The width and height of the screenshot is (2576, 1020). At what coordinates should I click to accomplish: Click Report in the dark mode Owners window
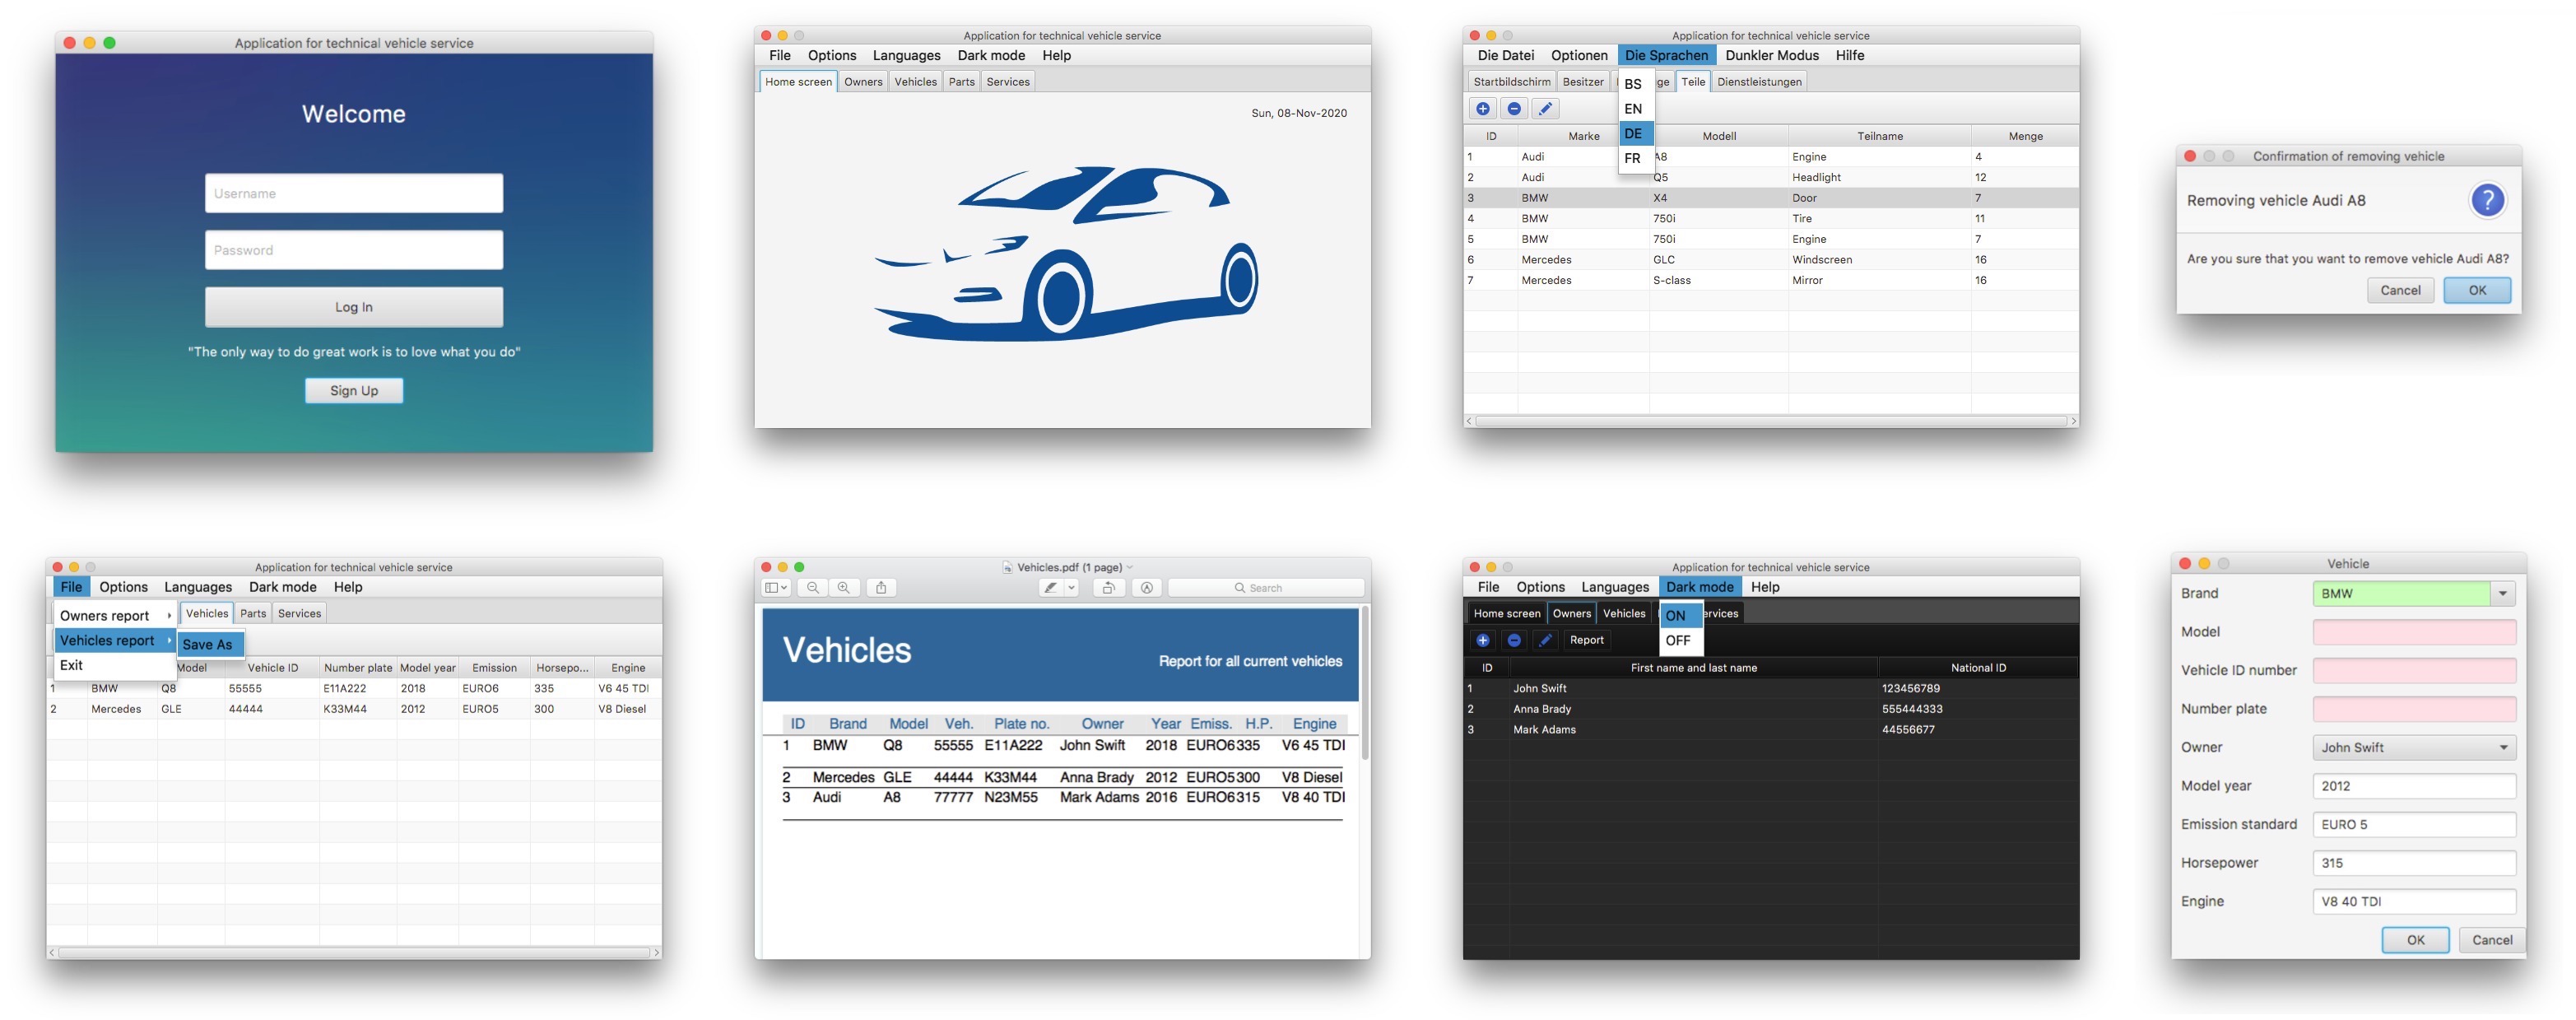1586,640
